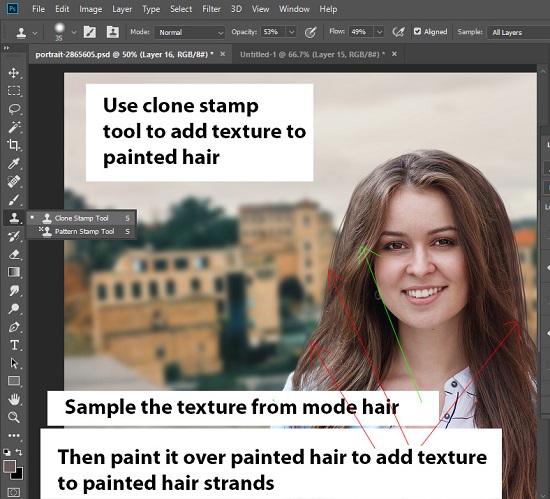Screen dimensions: 550x499
Task: Choose Clone Stamp Tool in flyout
Action: 82,218
